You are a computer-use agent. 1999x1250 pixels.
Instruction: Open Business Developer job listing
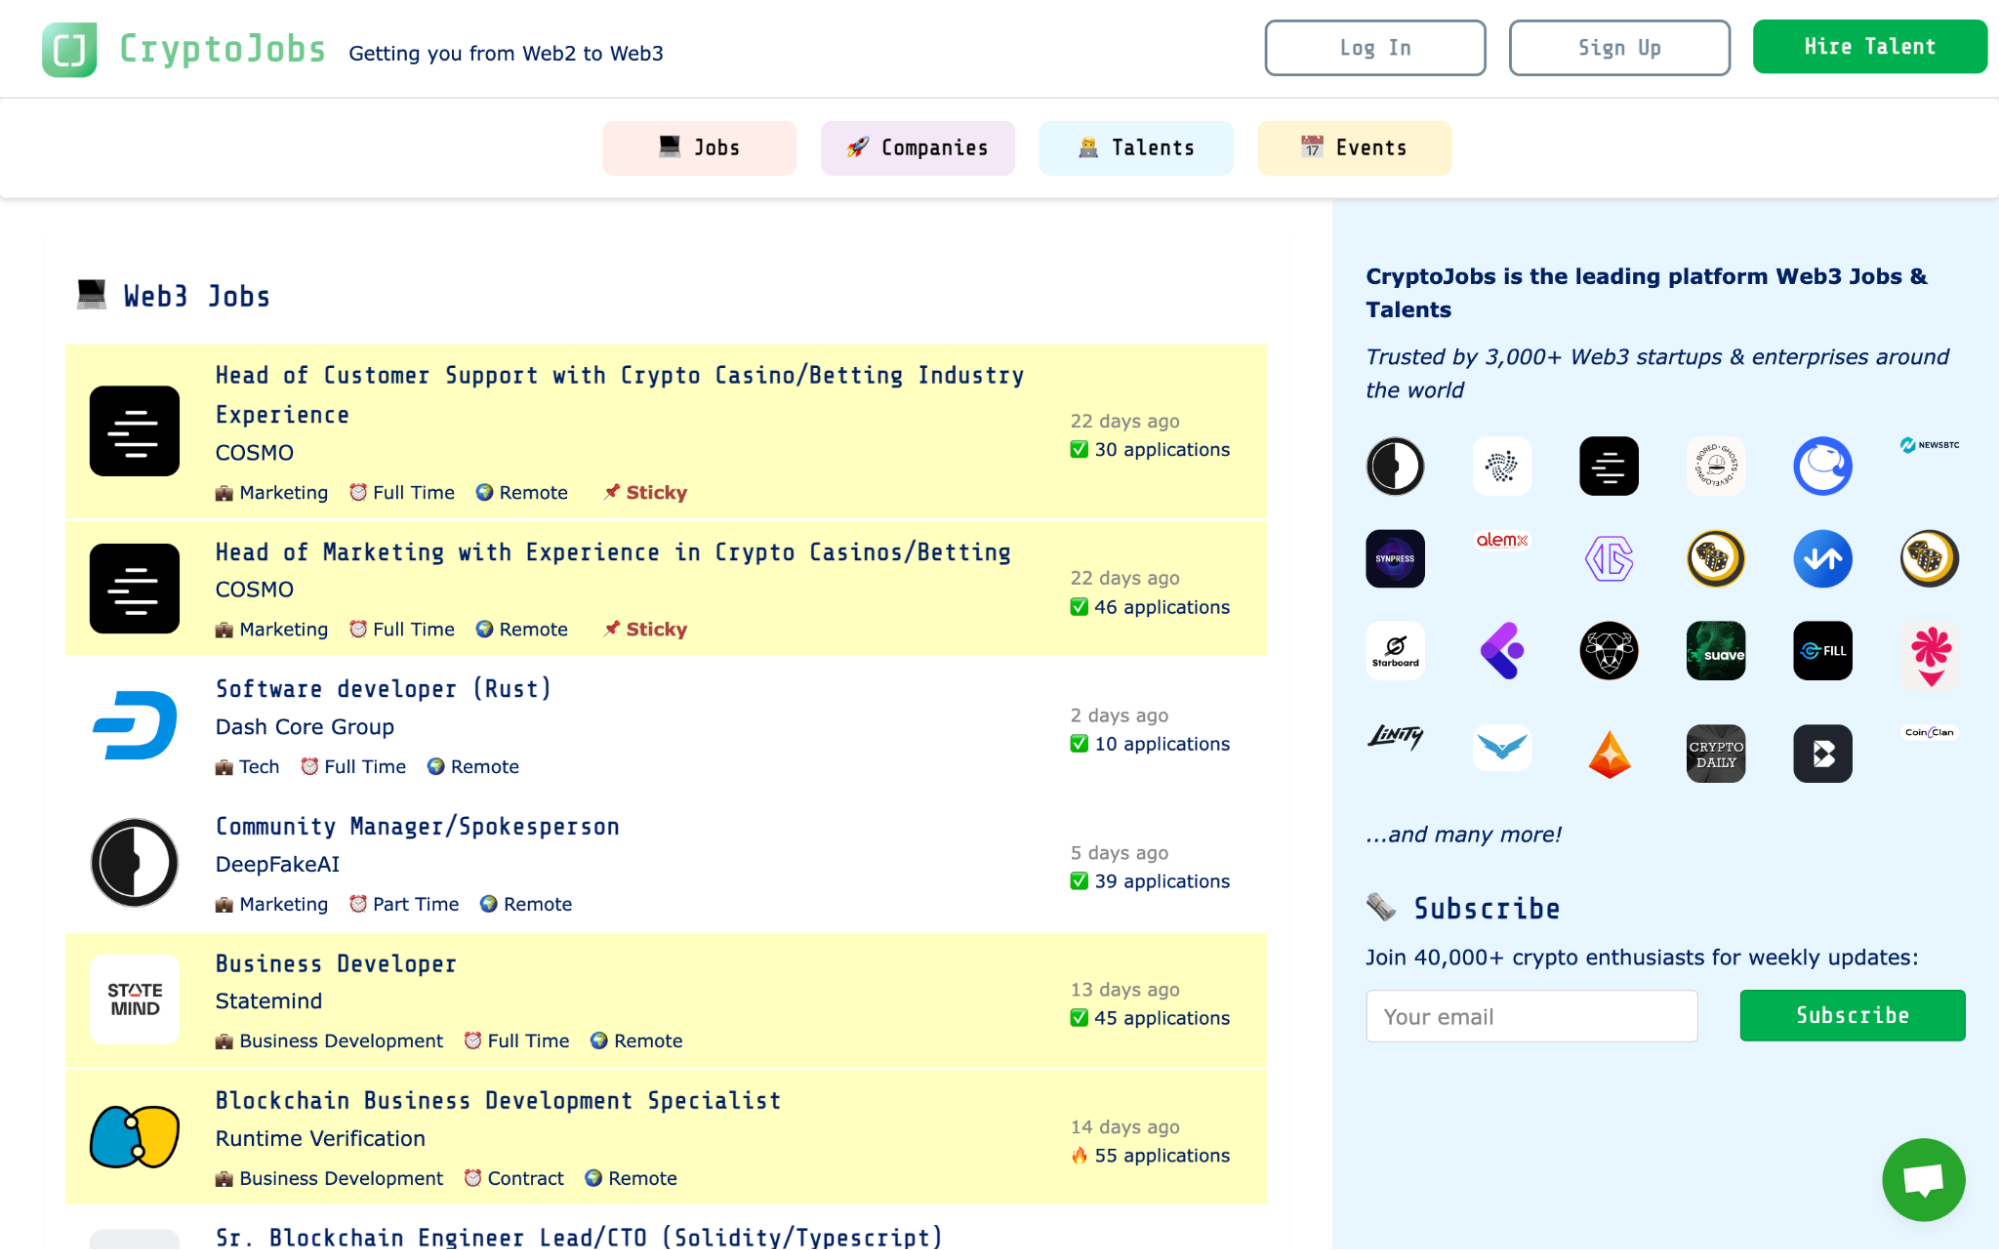coord(336,964)
